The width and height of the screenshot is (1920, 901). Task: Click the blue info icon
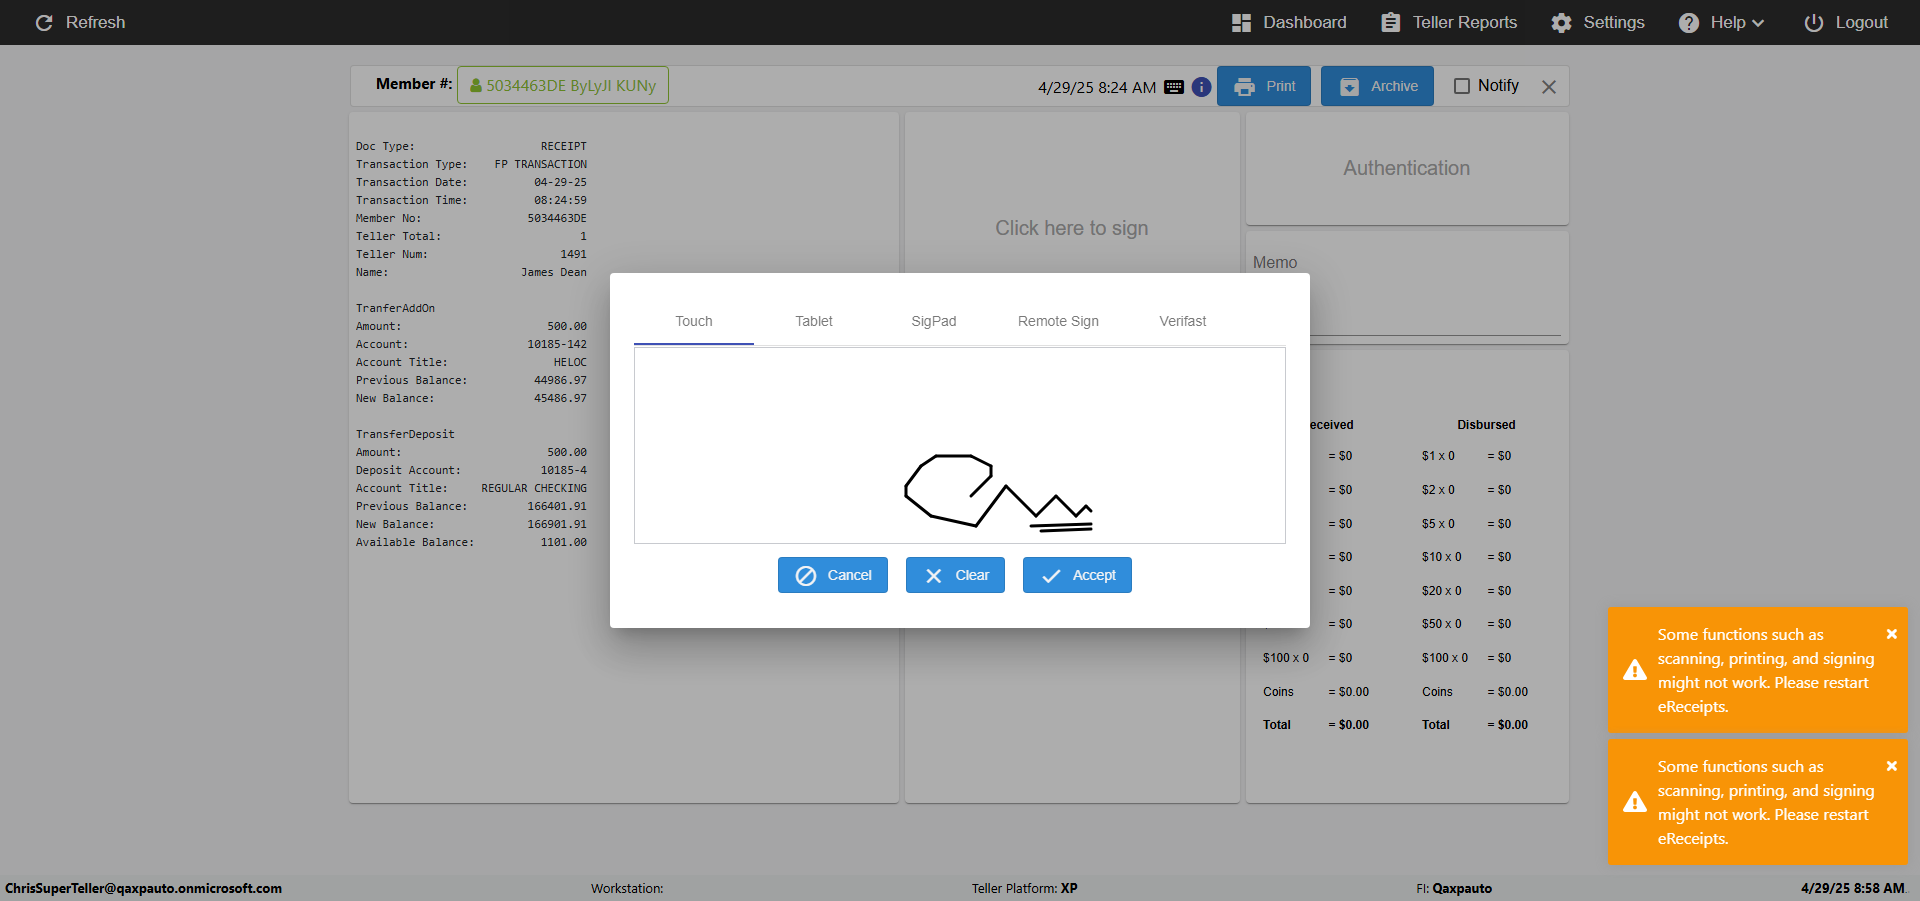click(x=1201, y=87)
